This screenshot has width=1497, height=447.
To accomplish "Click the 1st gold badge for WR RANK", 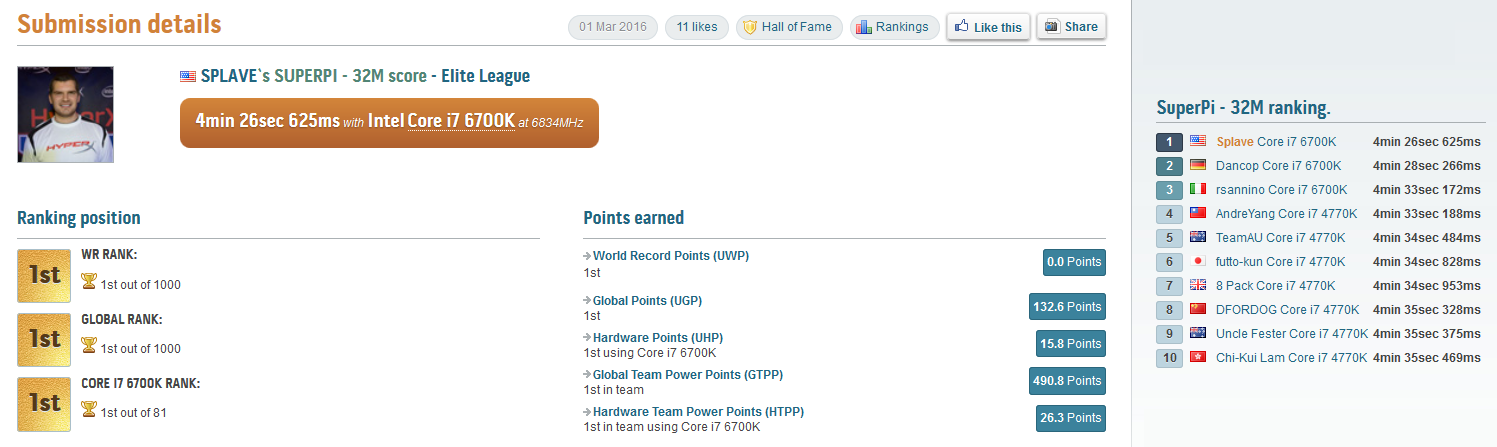I will (x=44, y=275).
